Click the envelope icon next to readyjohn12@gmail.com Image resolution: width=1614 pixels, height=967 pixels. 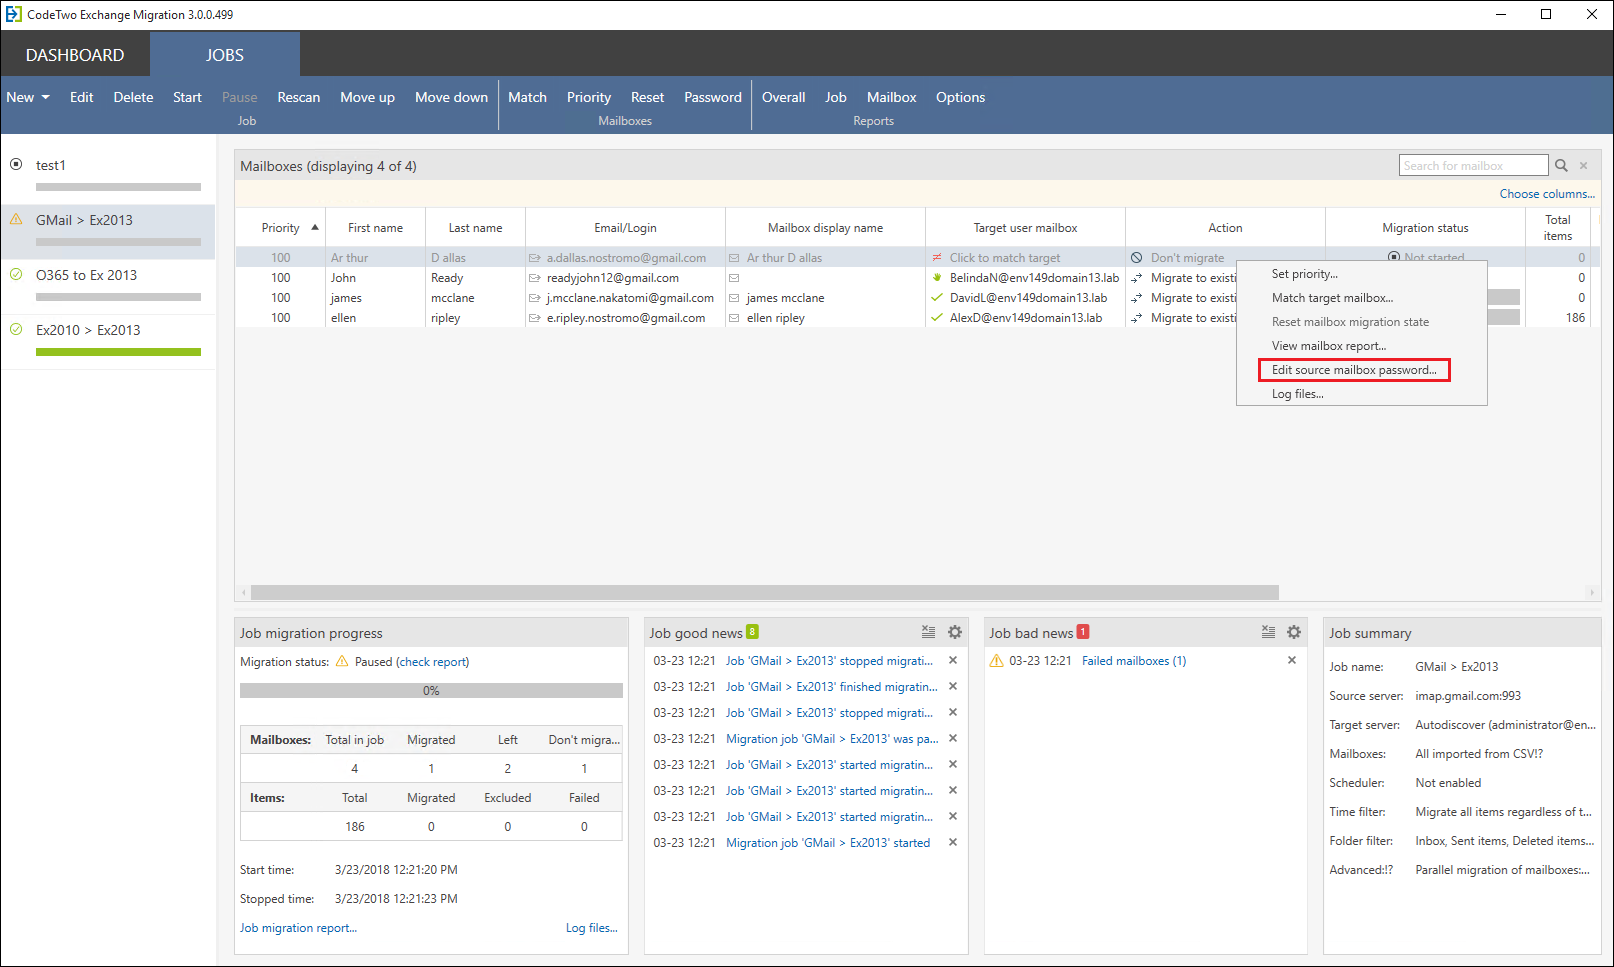pos(533,277)
